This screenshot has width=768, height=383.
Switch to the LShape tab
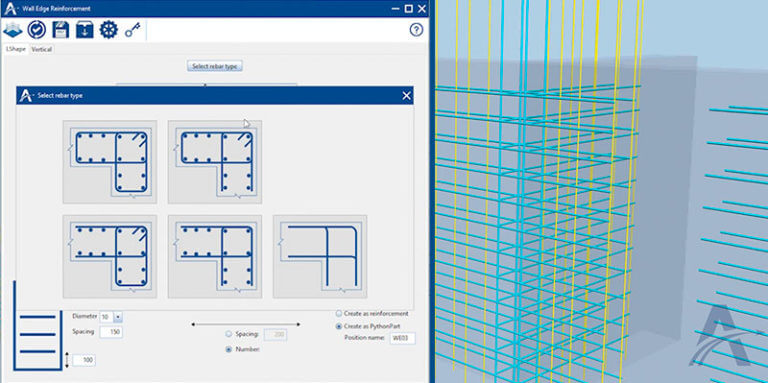pyautogui.click(x=16, y=49)
